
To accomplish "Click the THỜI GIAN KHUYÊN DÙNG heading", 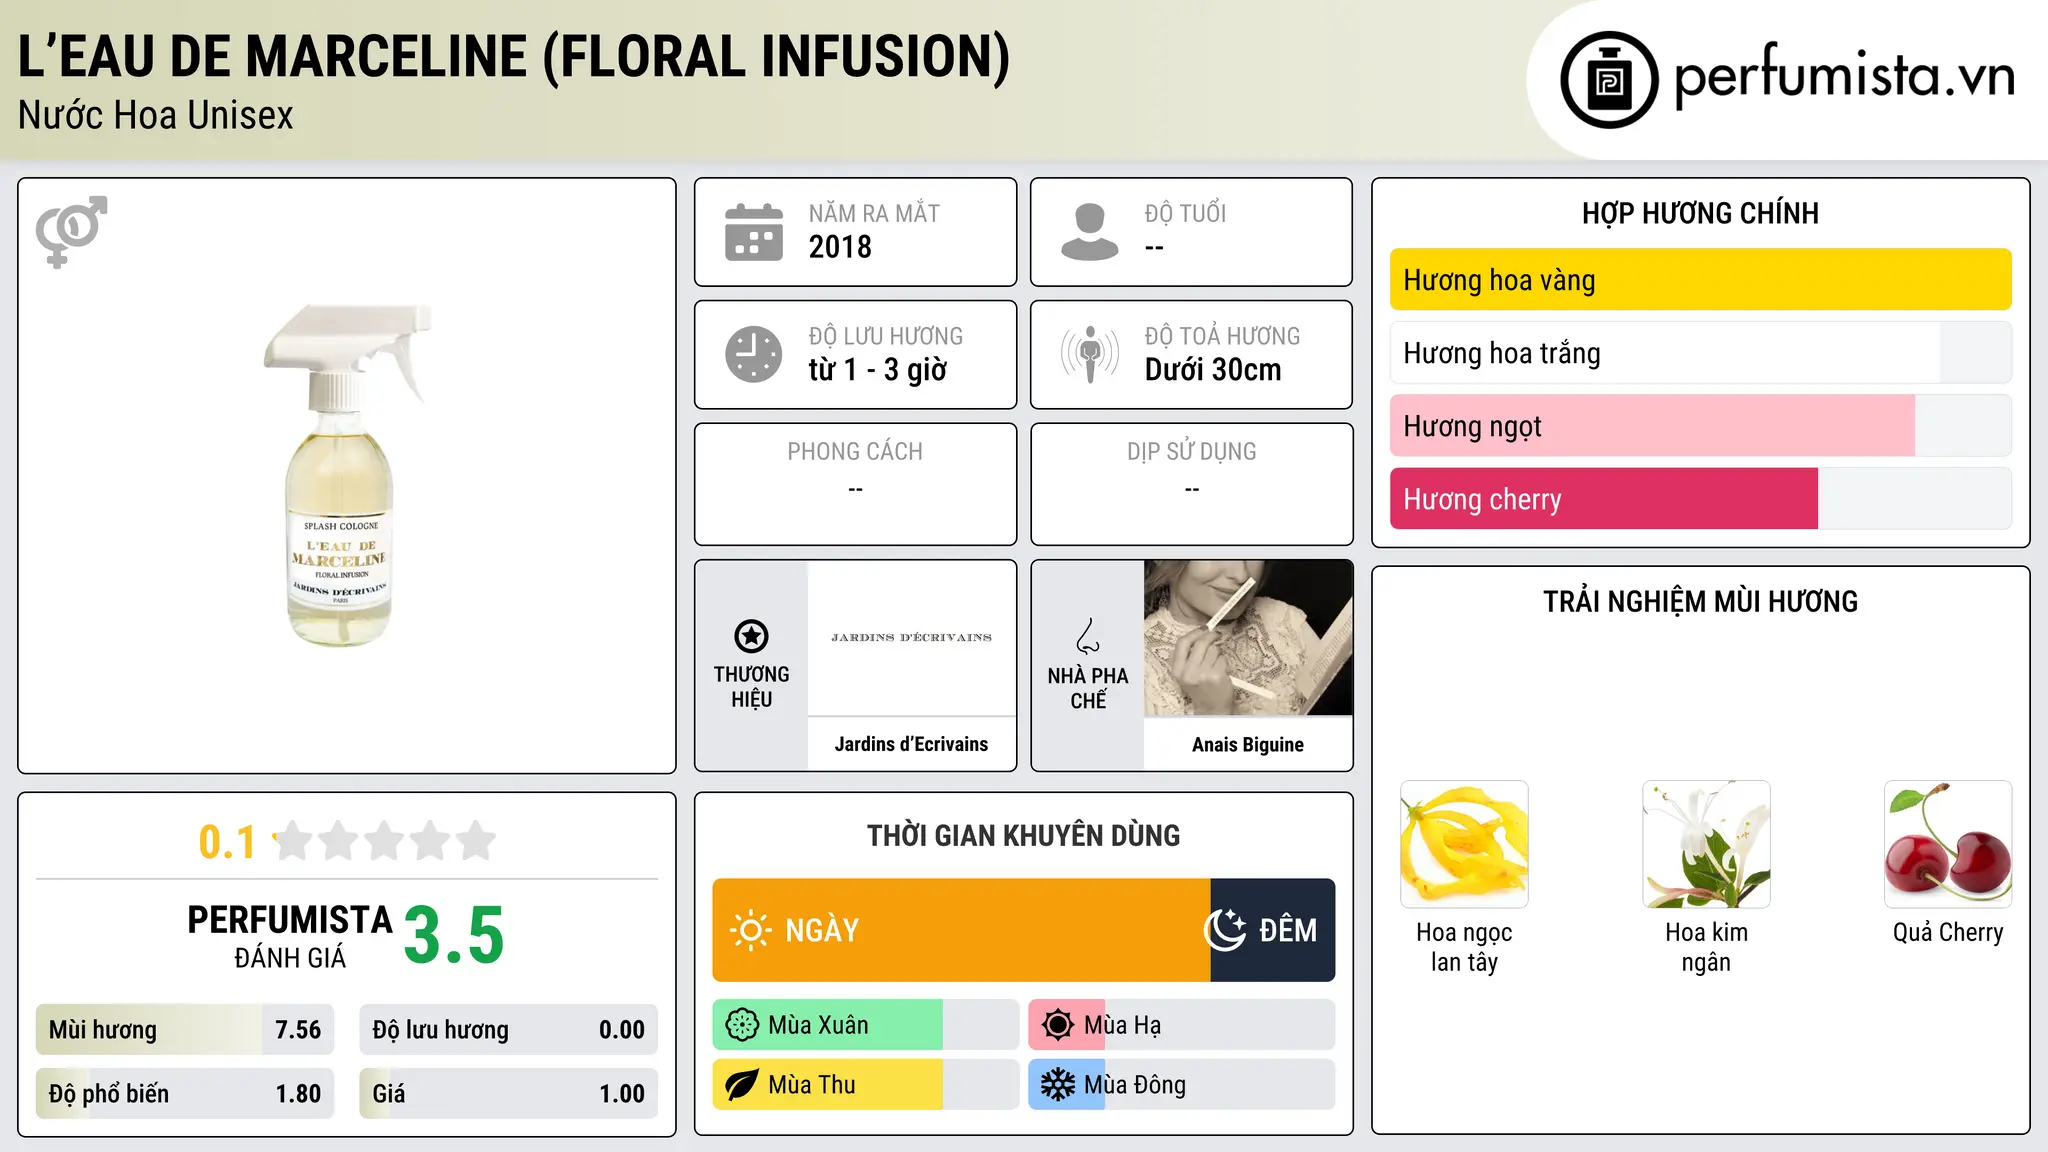I will (1024, 835).
